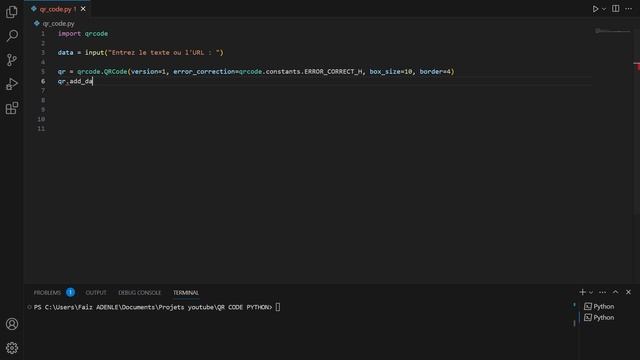Image resolution: width=640 pixels, height=360 pixels.
Task: Close the bottom panel
Action: pyautogui.click(x=629, y=292)
